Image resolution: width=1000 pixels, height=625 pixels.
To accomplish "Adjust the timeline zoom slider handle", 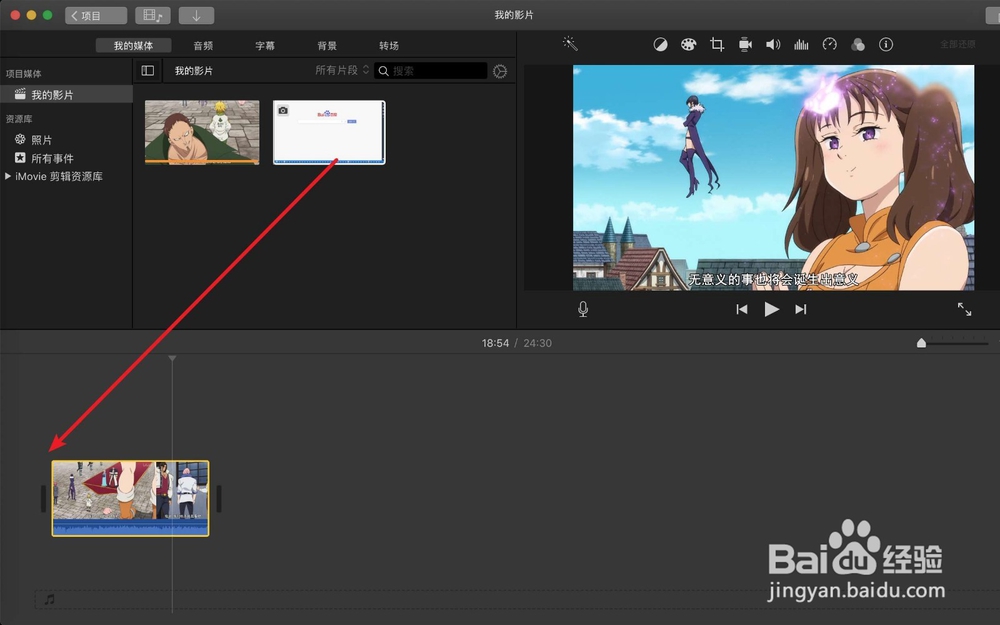I will 921,343.
